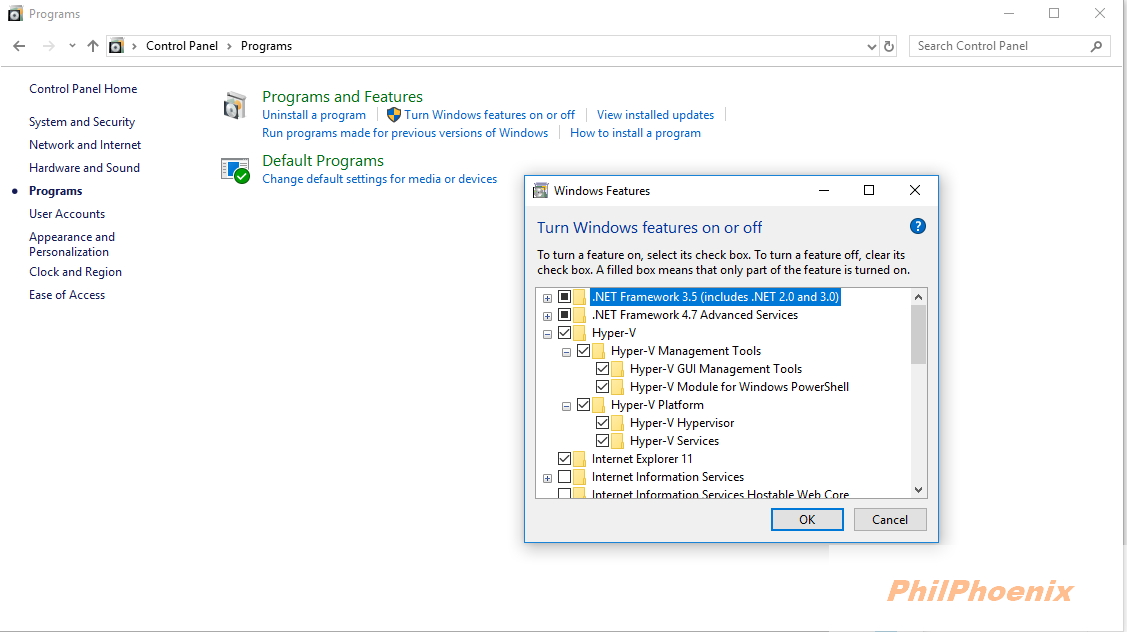
Task: Toggle .NET Framework 4.7 Advanced Services checkbox
Action: (x=564, y=315)
